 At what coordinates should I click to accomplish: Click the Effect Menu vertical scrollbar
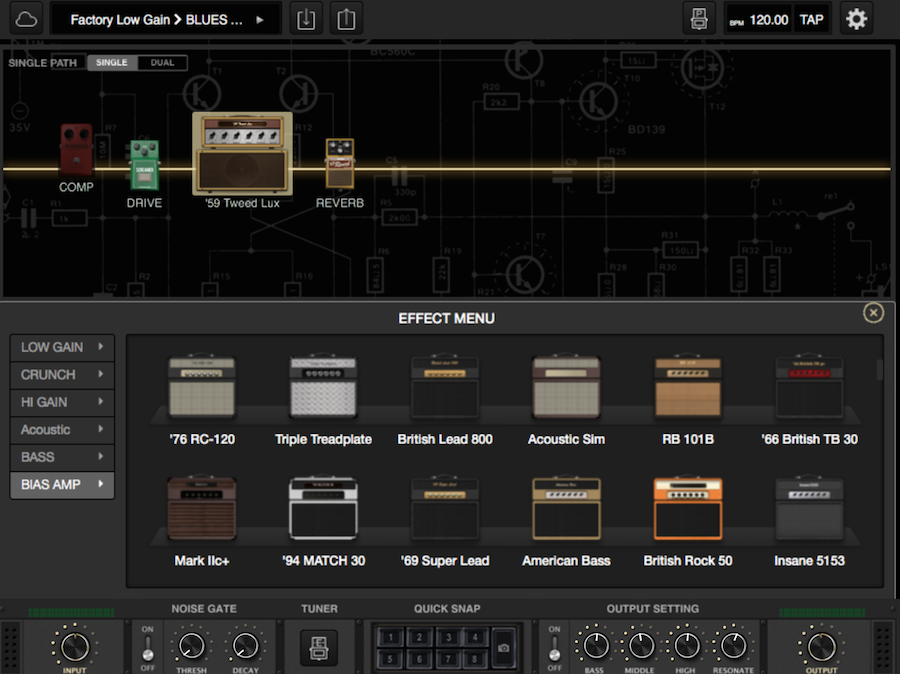pos(879,369)
